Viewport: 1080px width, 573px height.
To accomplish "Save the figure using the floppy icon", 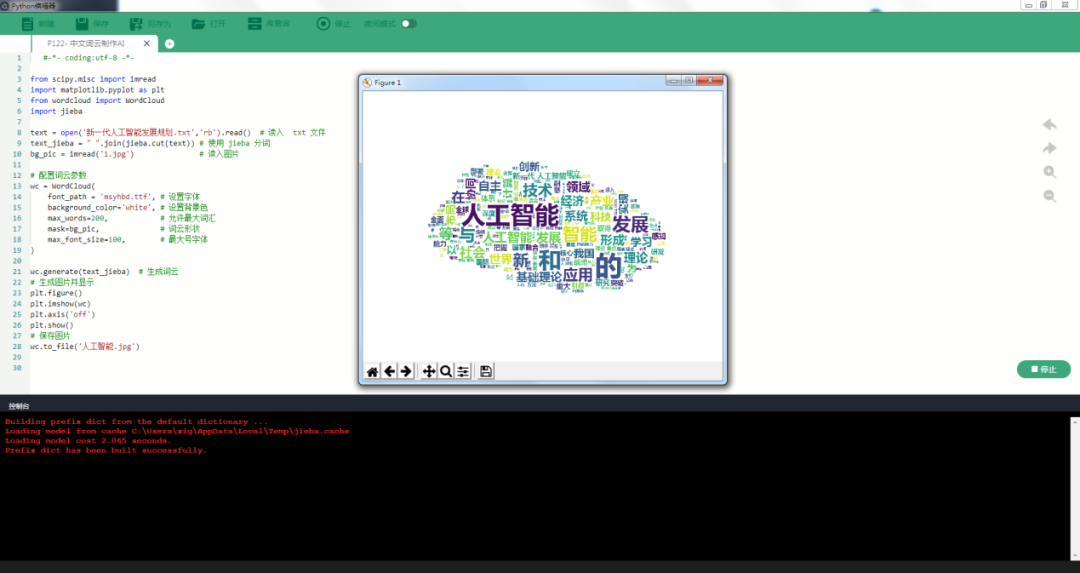I will point(486,371).
